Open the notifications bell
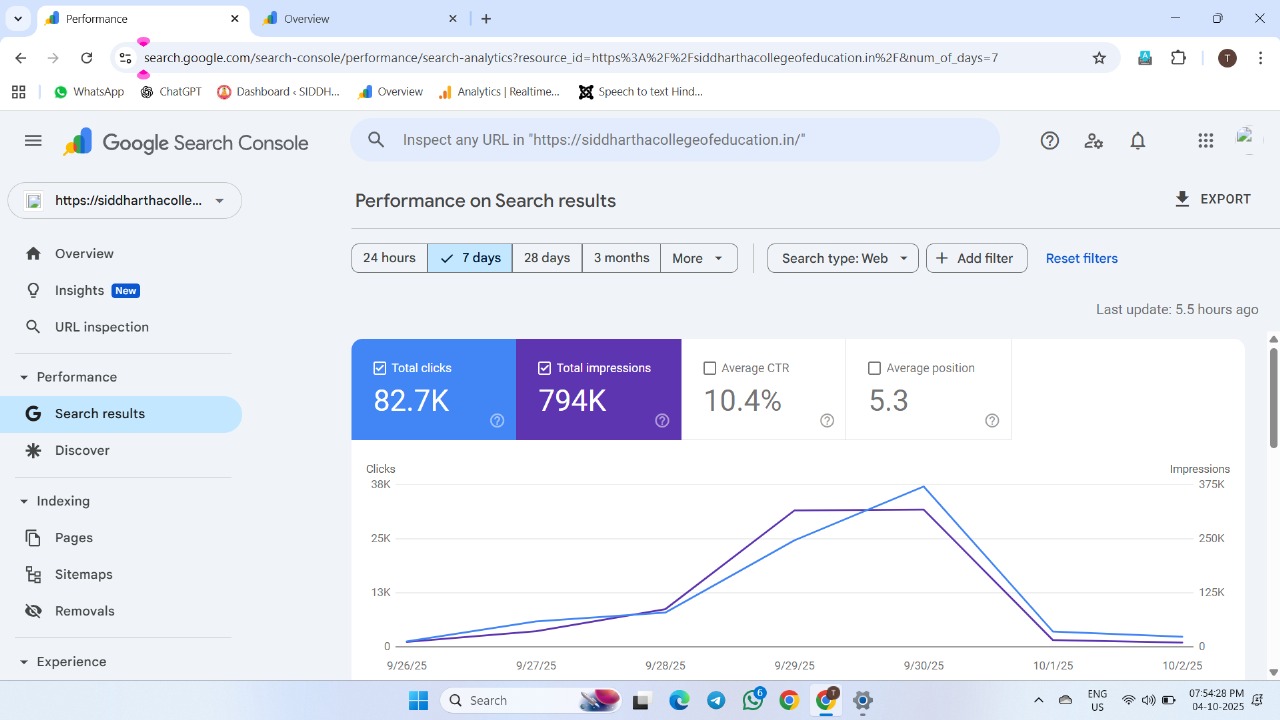Screen dimensions: 1280x720 point(1137,141)
